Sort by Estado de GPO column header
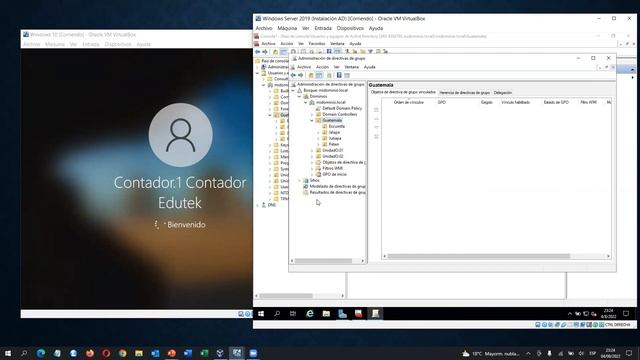Viewport: 640px width, 360px height. pos(556,102)
